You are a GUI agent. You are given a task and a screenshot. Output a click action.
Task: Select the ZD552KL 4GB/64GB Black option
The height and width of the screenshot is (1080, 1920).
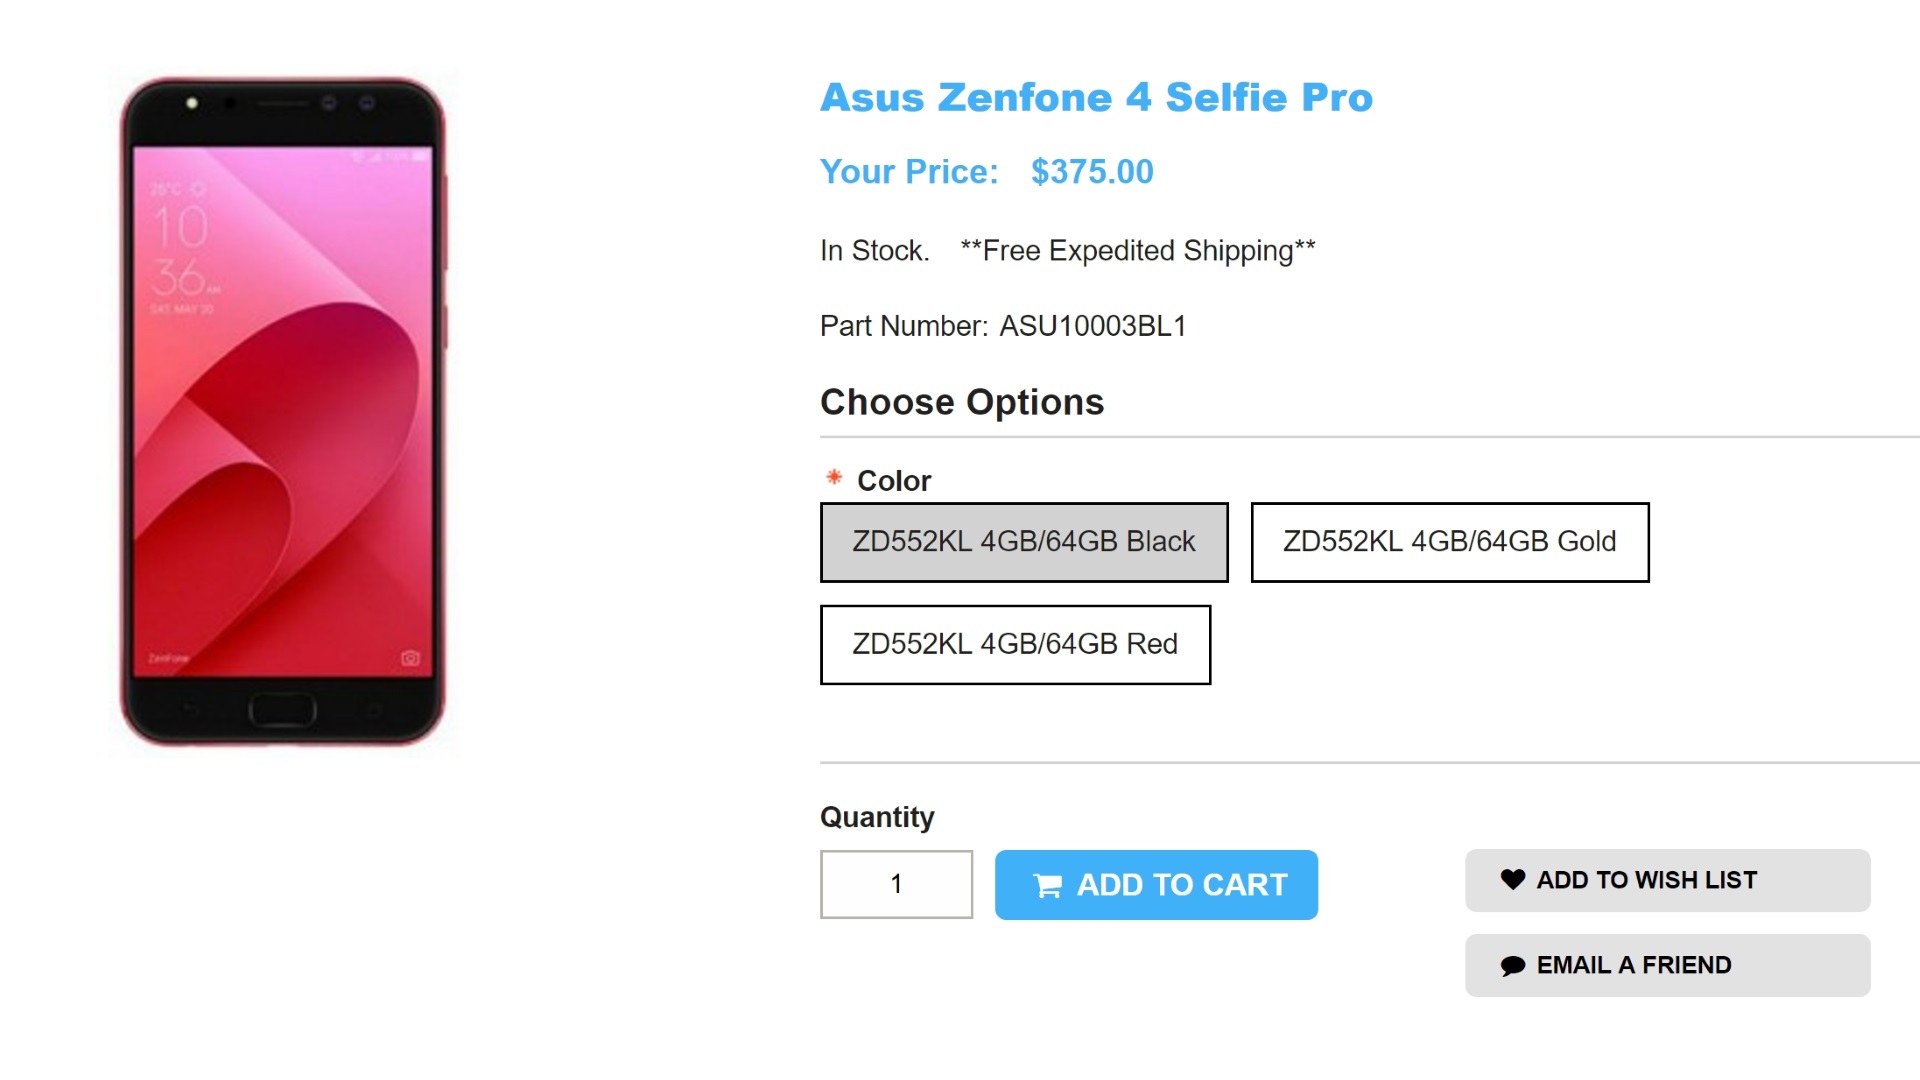(1023, 542)
